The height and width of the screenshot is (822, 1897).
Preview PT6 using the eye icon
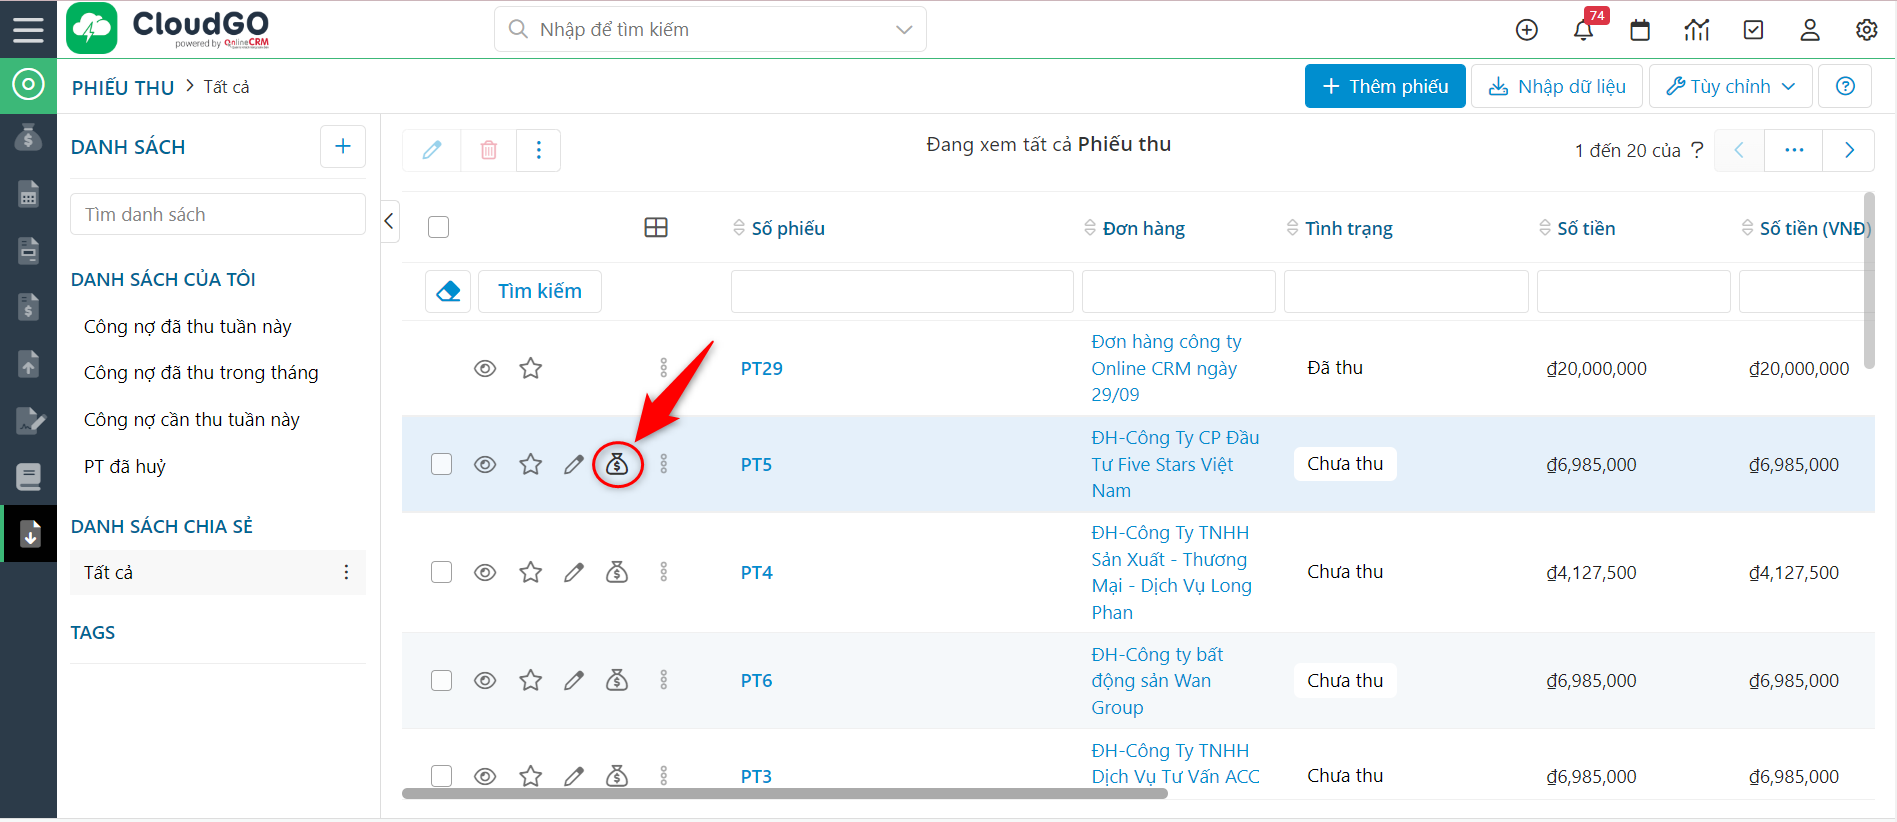pyautogui.click(x=485, y=680)
